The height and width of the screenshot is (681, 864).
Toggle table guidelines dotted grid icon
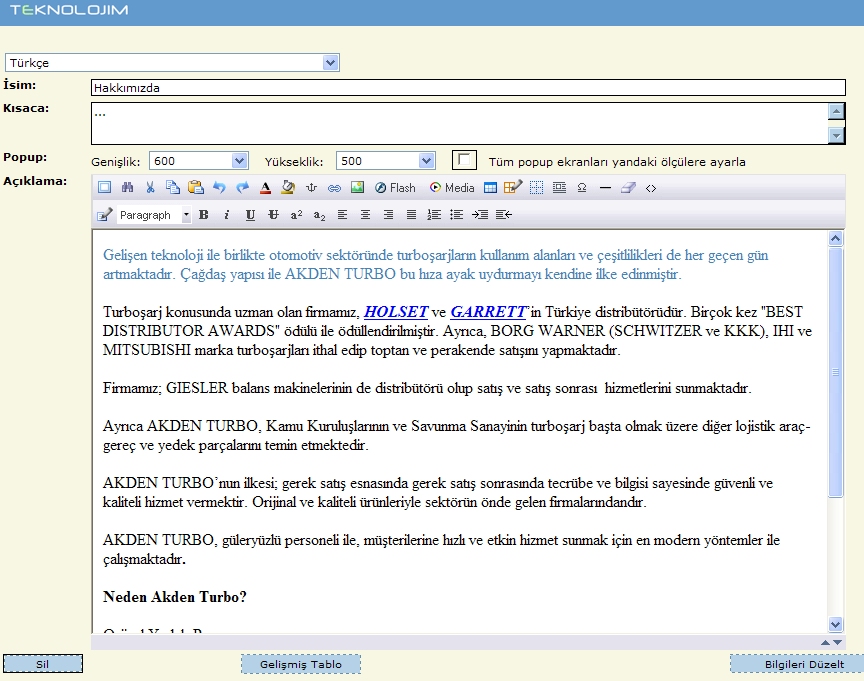(x=536, y=188)
